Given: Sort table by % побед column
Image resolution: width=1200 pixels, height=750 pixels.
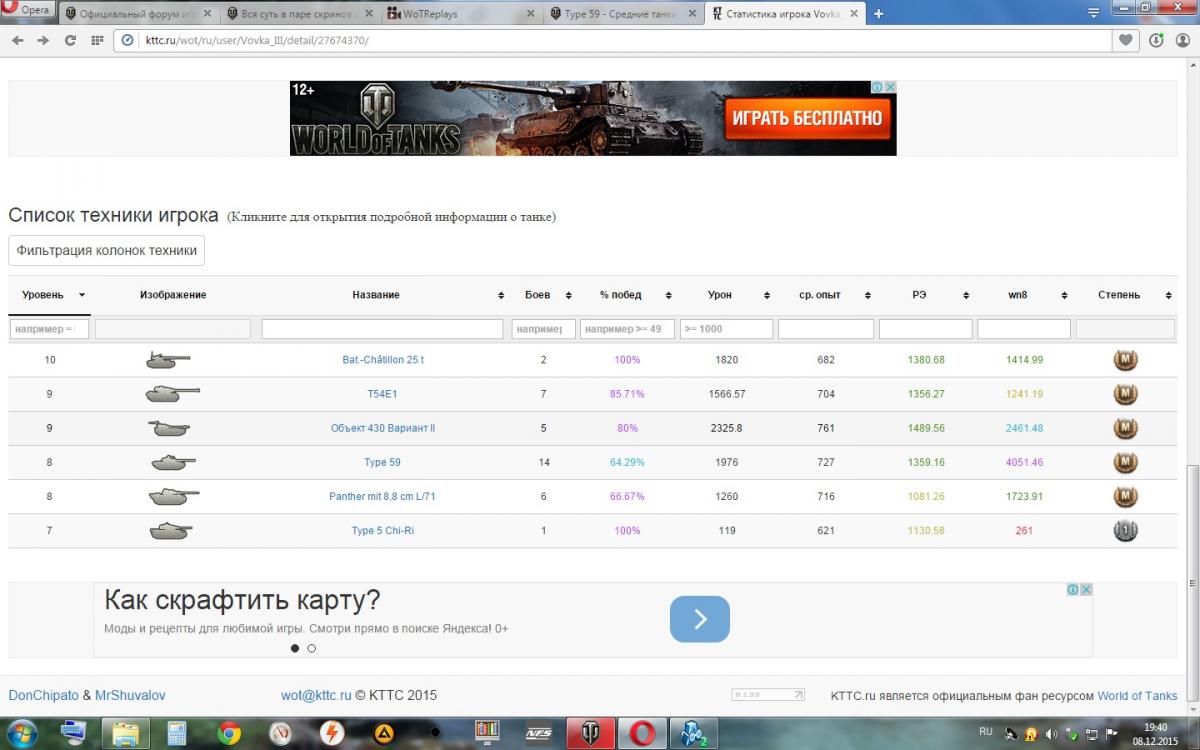Looking at the screenshot, I should pos(627,295).
